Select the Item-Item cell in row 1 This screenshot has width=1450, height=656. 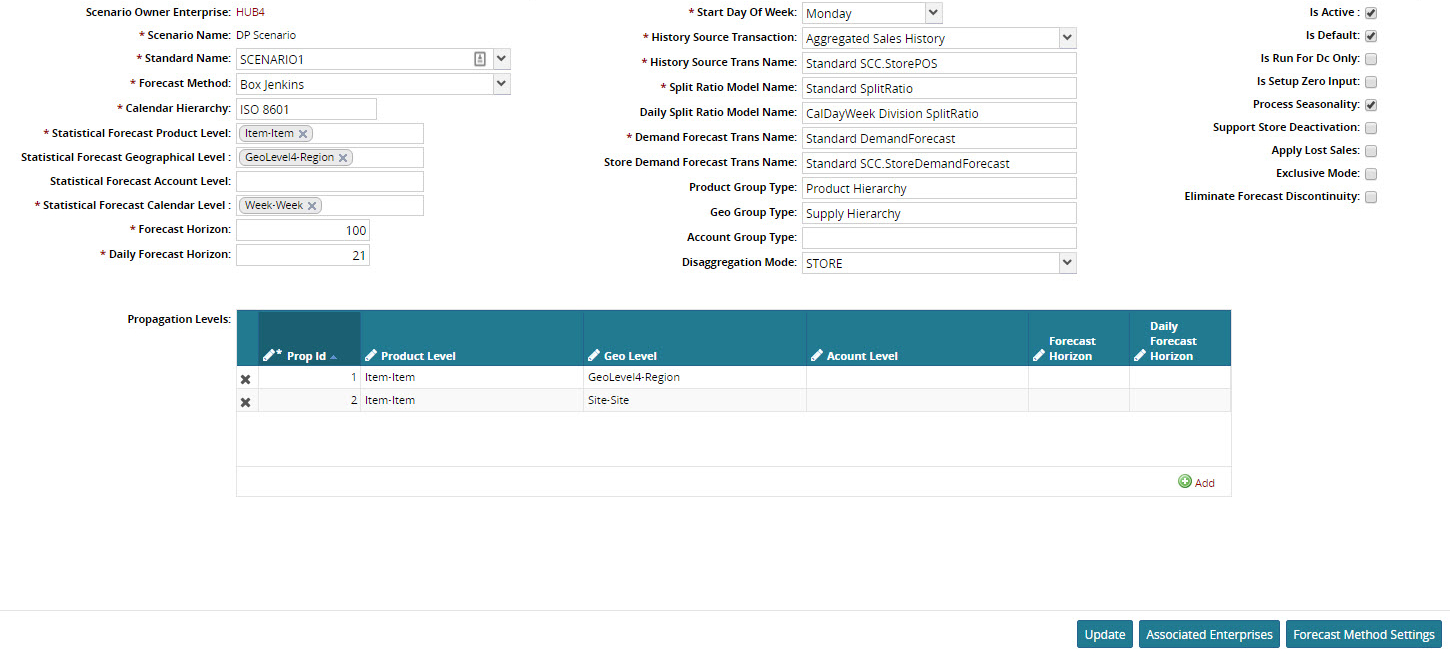(472, 377)
